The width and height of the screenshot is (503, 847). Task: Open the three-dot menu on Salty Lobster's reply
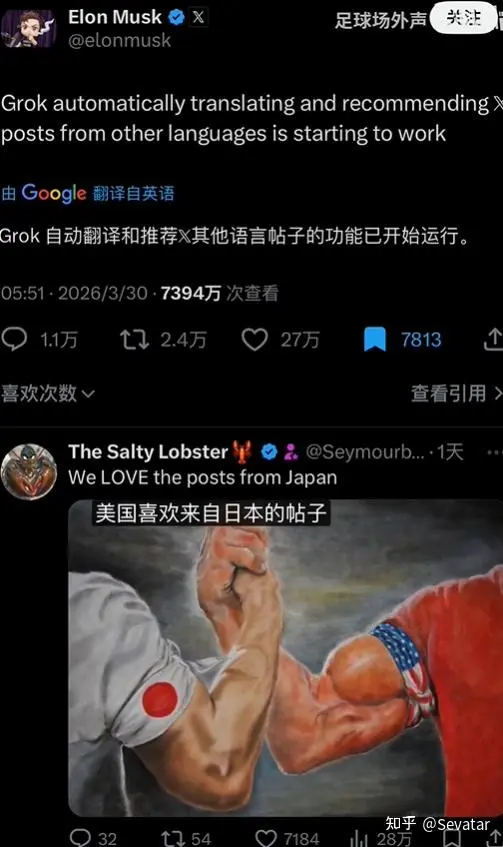pos(494,452)
